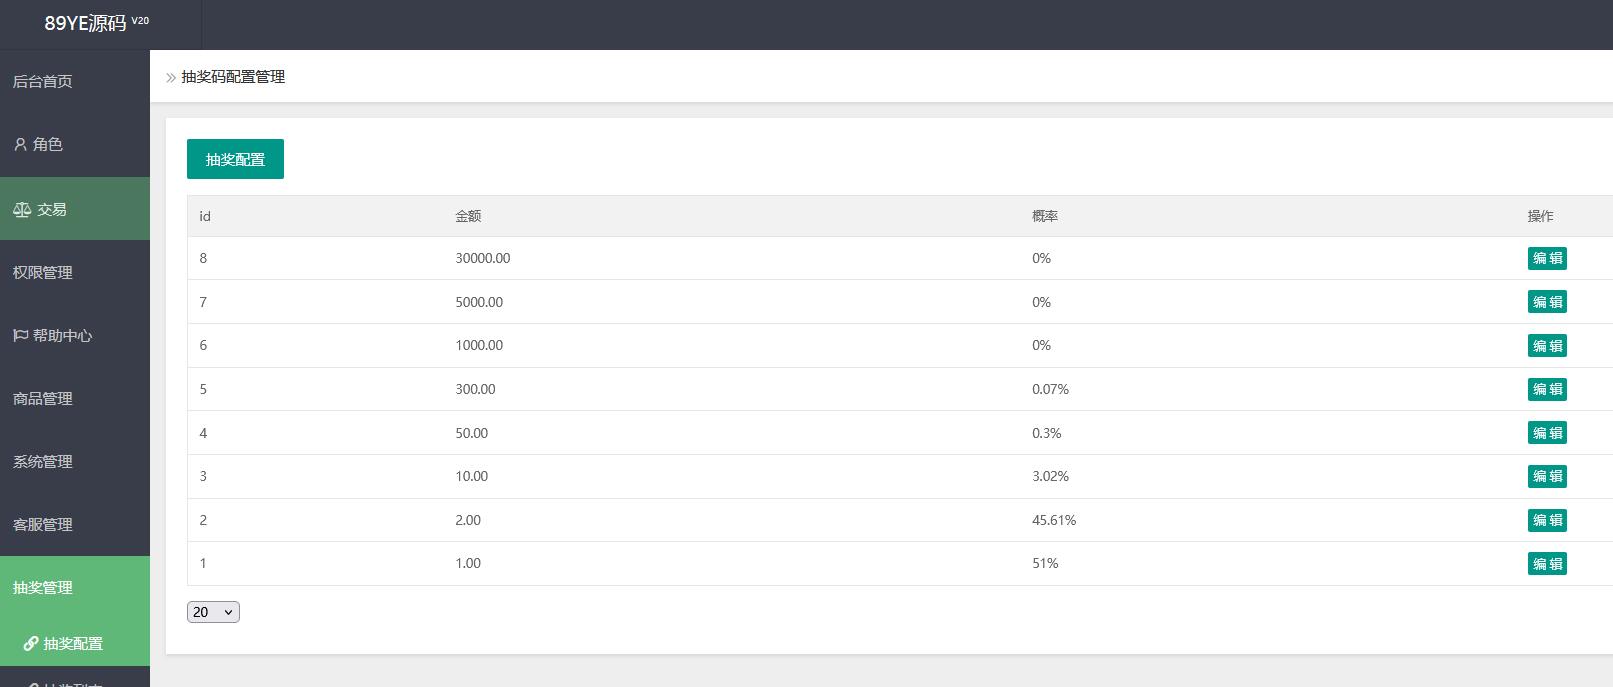Click the id 5 cell
Viewport: 1613px width, 687px height.
pos(203,389)
